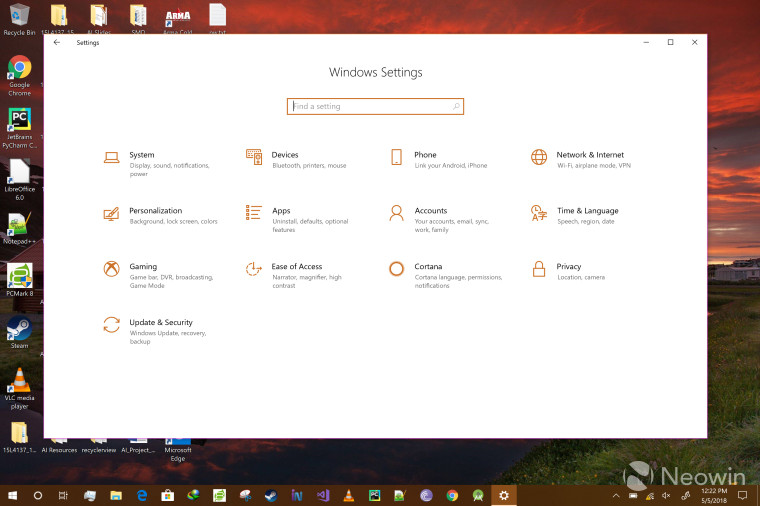The width and height of the screenshot is (760, 506).
Task: Launch Microsoft Edge from taskbar
Action: pyautogui.click(x=142, y=495)
